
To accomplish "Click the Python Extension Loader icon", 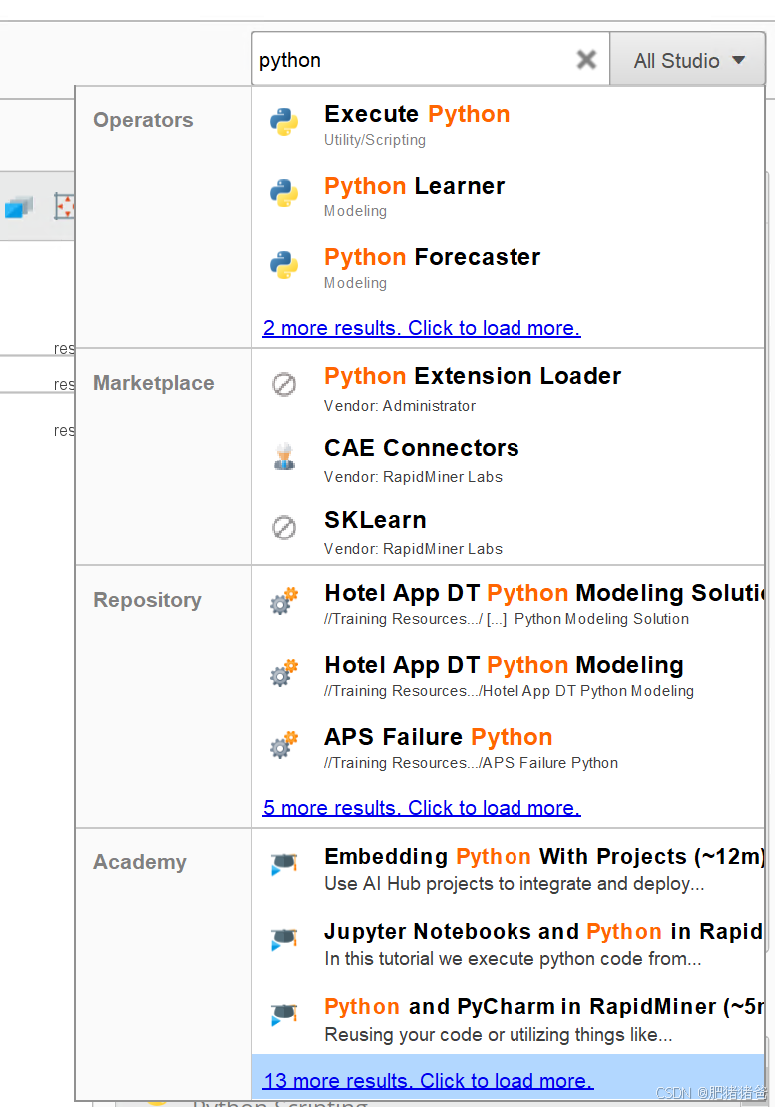I will [x=286, y=386].
